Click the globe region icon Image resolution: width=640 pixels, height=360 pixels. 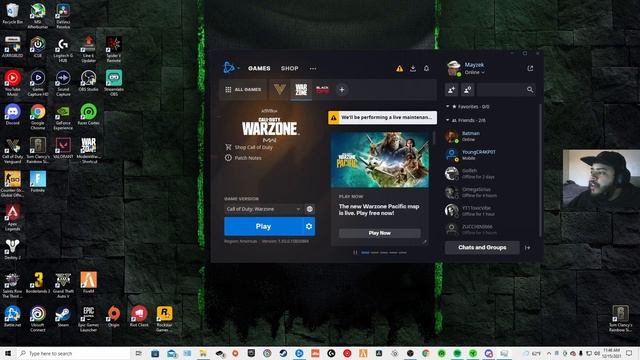(310, 209)
